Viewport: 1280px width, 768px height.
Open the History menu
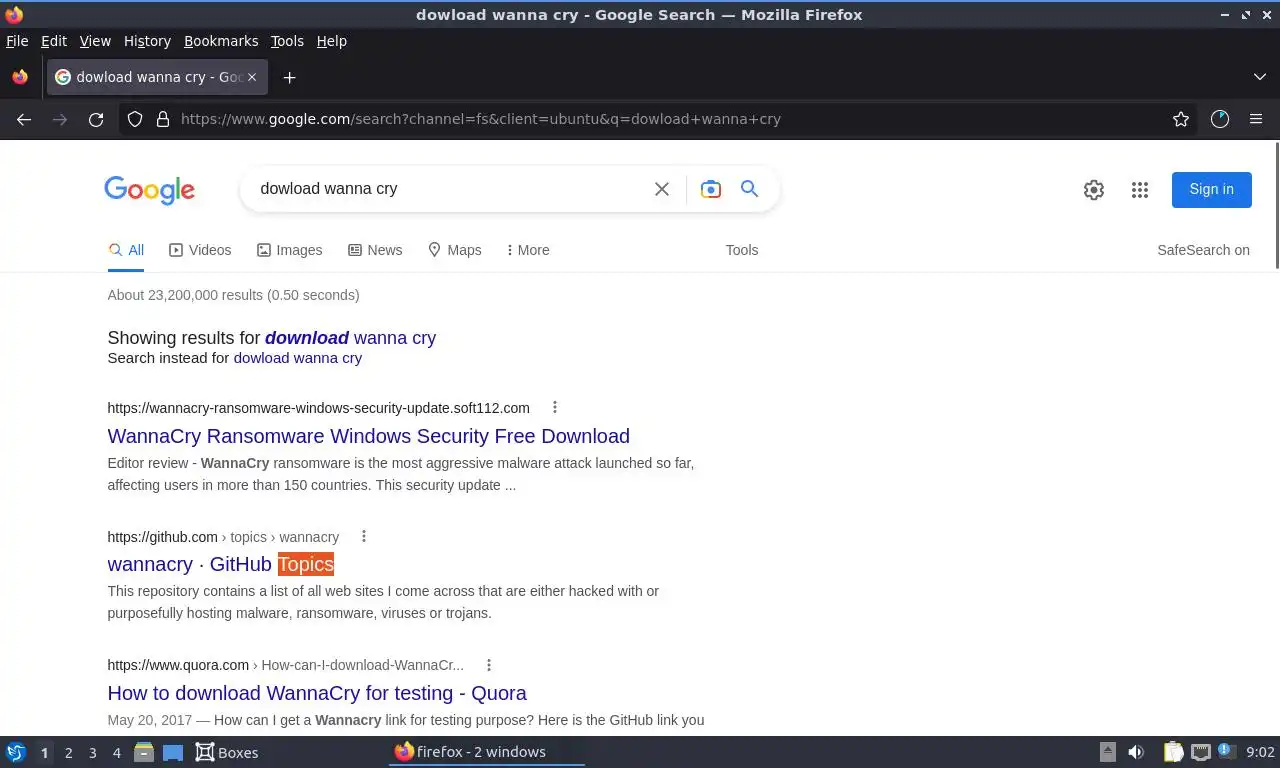(147, 41)
